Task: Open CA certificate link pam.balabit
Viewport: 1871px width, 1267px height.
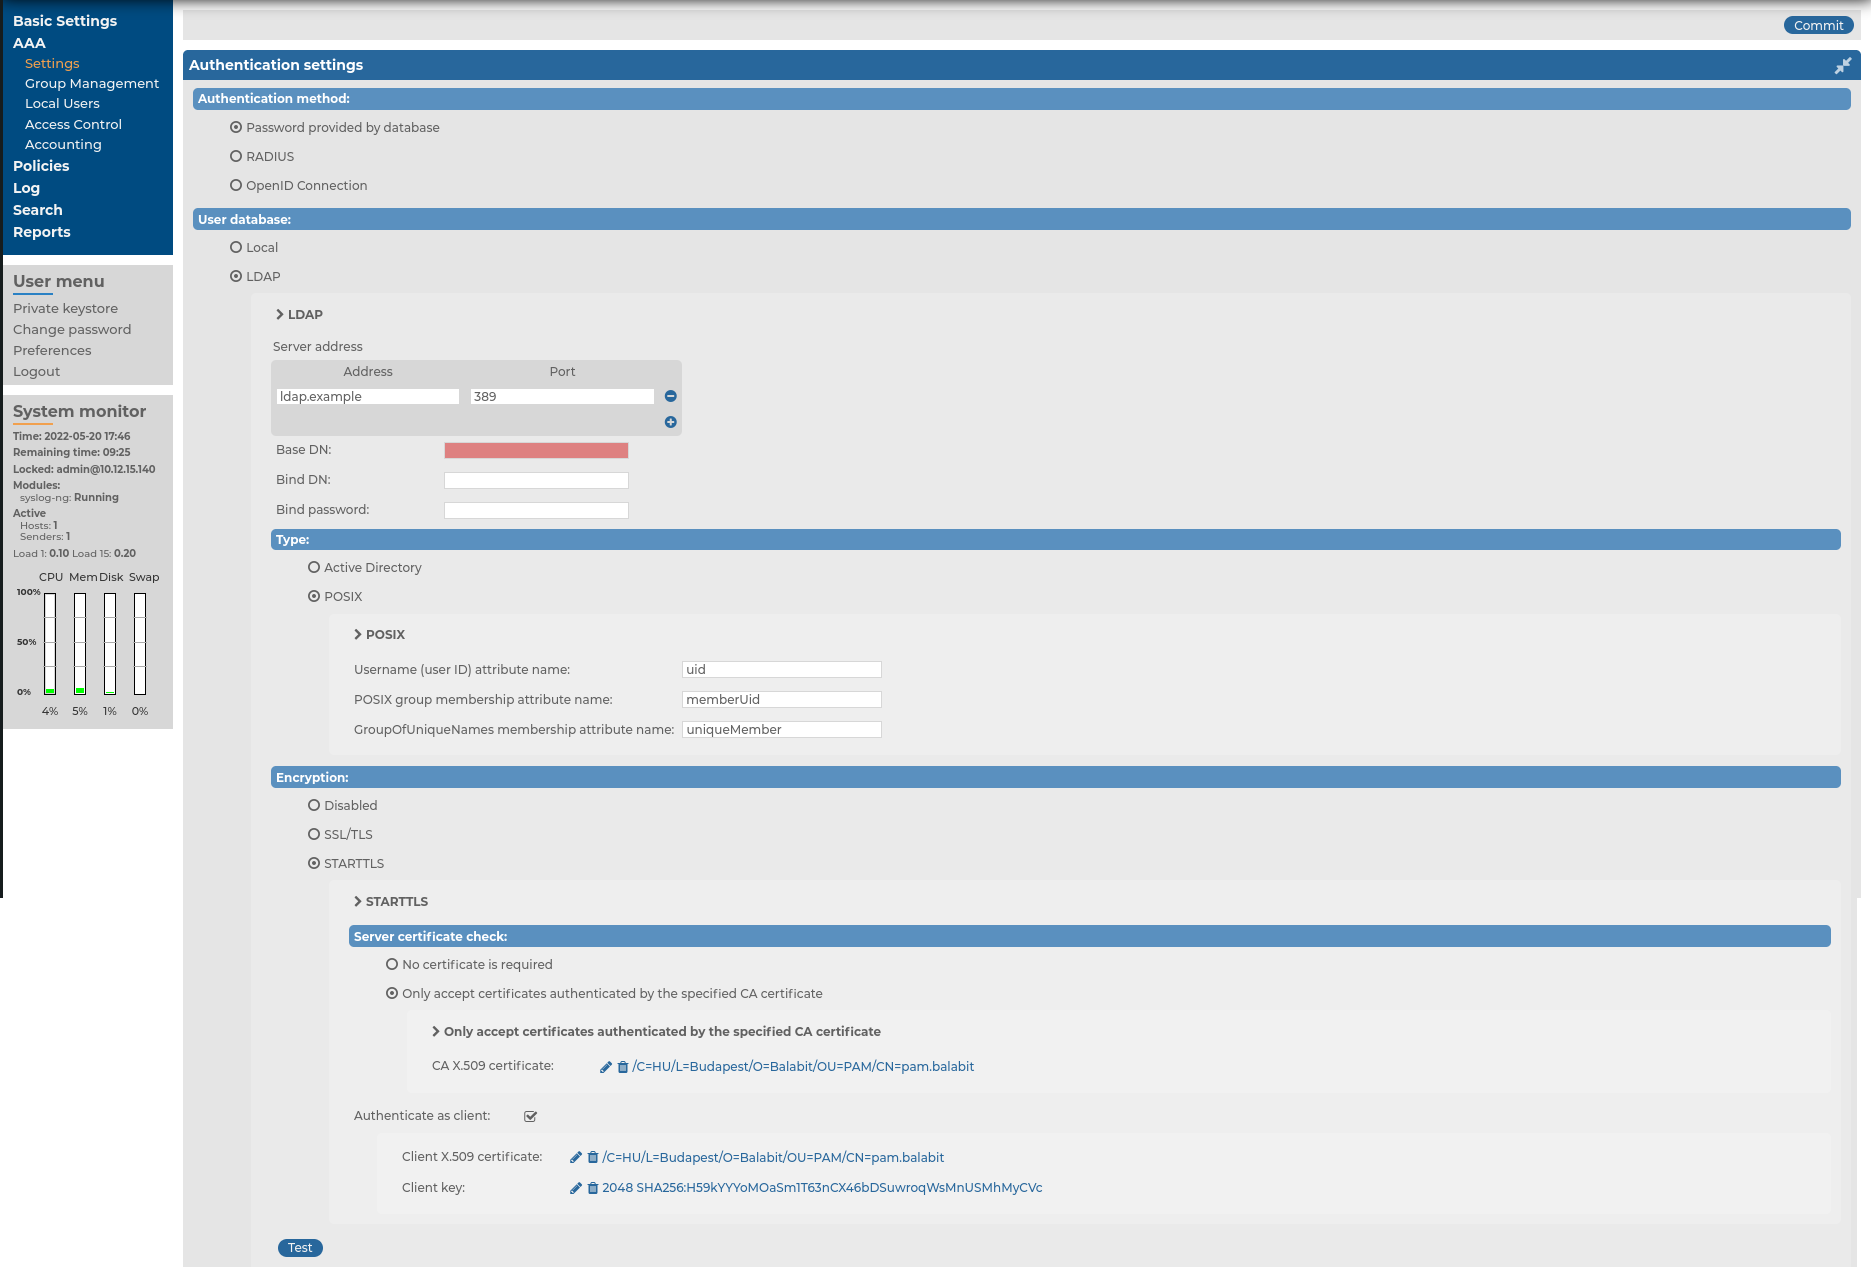Action: 803,1067
